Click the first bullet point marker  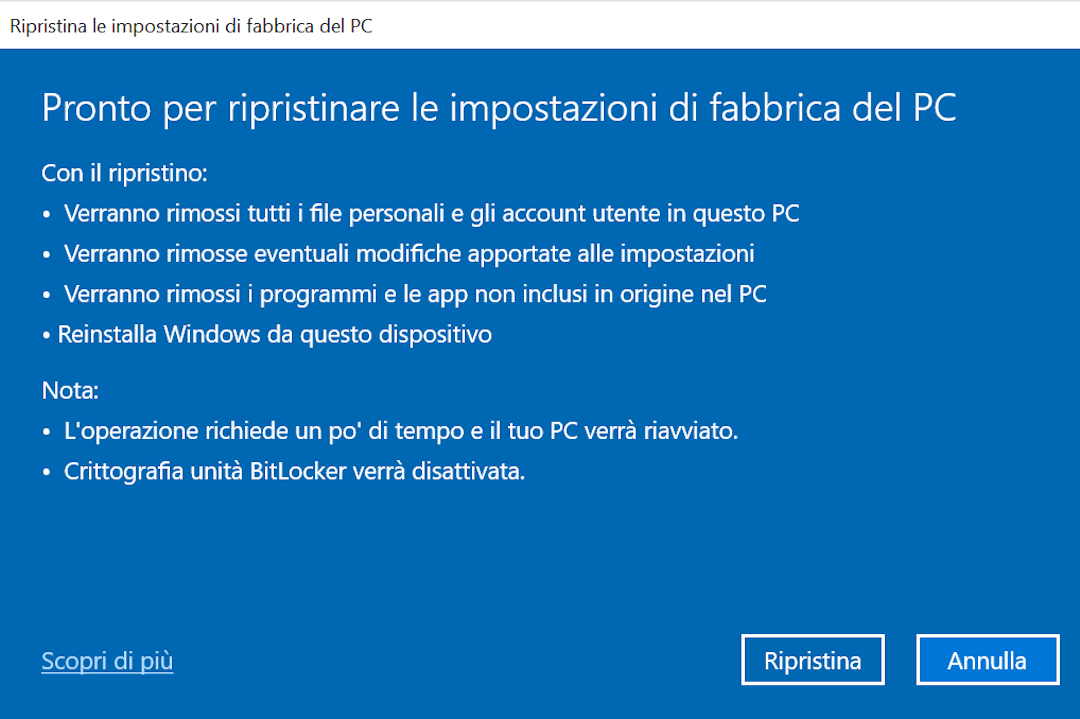46,212
